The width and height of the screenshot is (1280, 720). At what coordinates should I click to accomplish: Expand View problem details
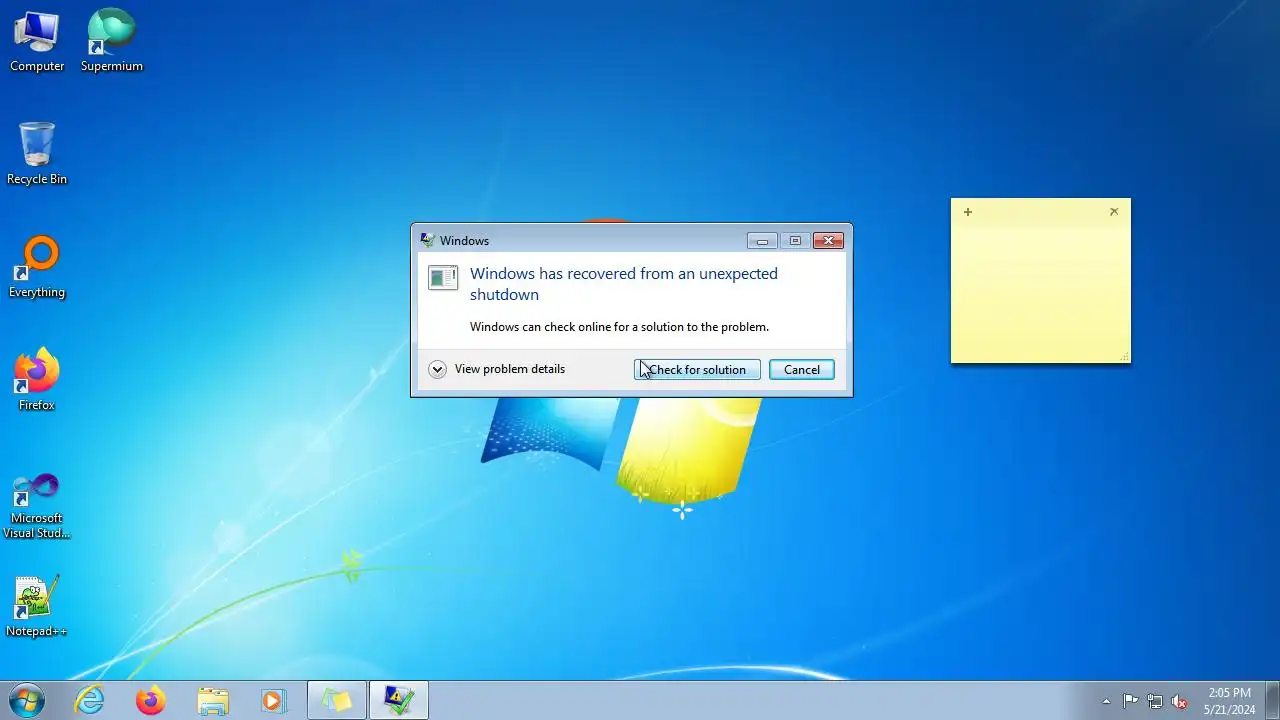click(x=497, y=369)
